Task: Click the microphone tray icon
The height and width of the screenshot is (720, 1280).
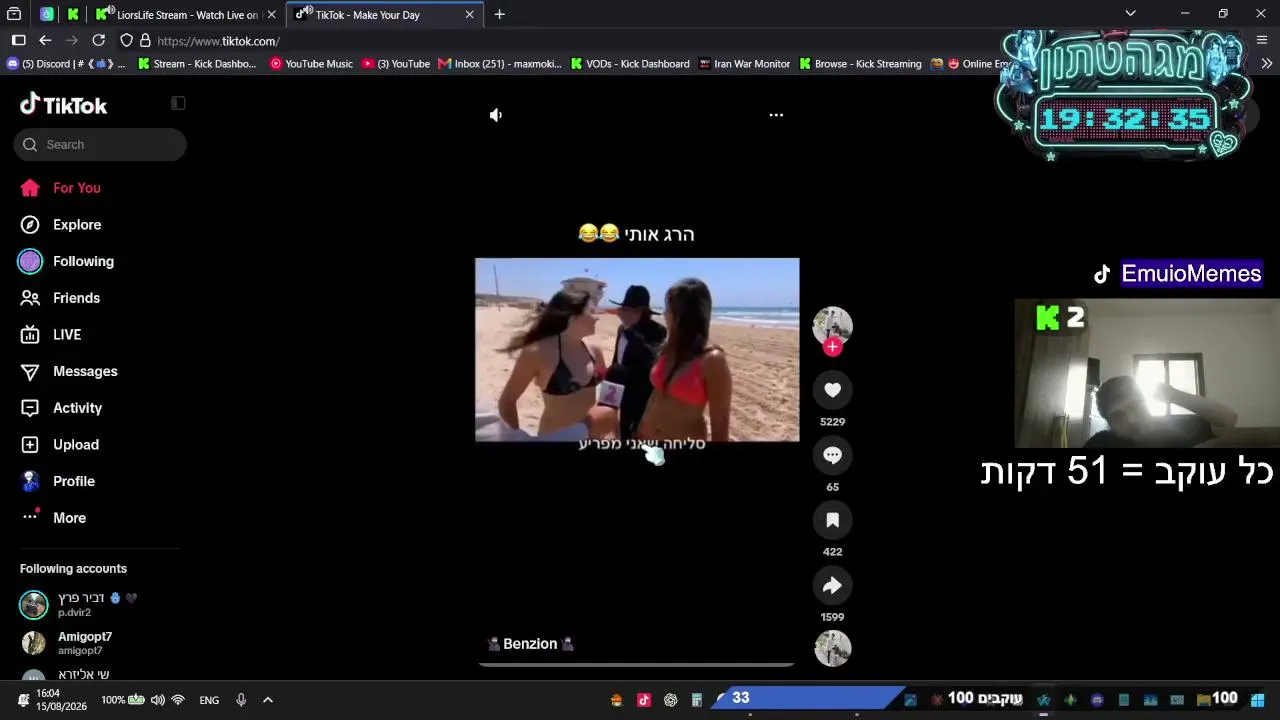Action: point(241,700)
